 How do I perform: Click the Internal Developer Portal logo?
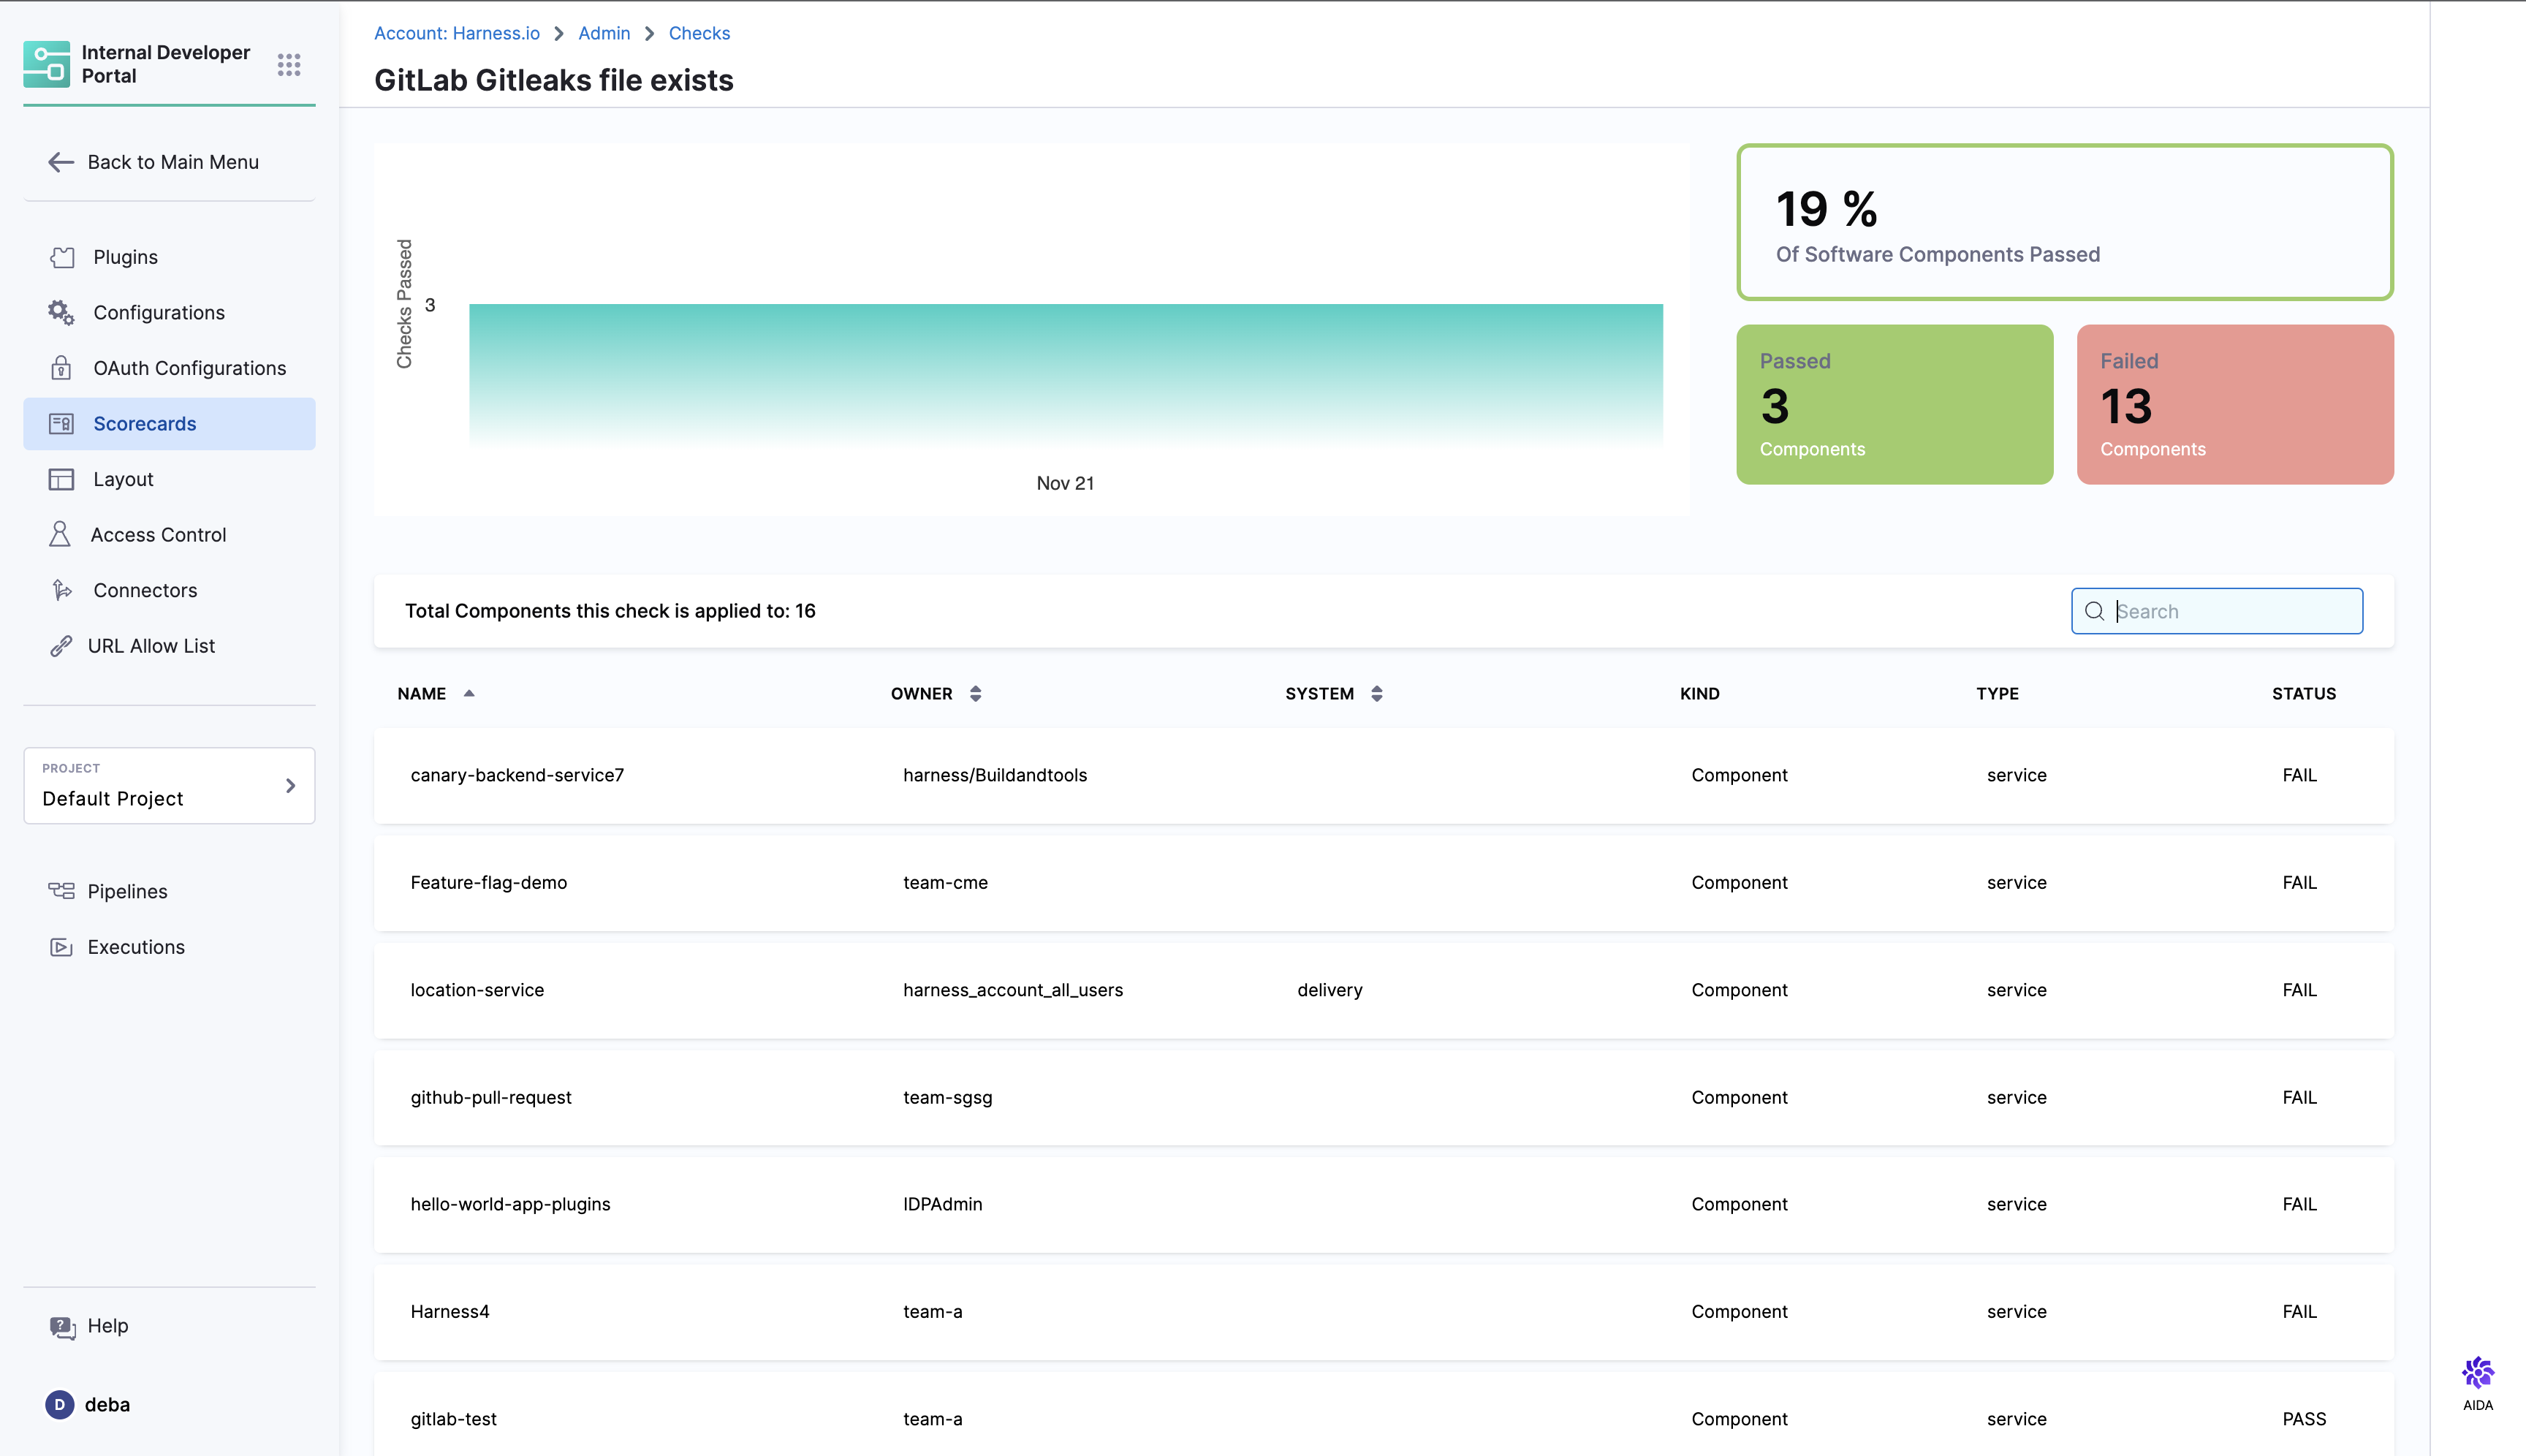(47, 64)
